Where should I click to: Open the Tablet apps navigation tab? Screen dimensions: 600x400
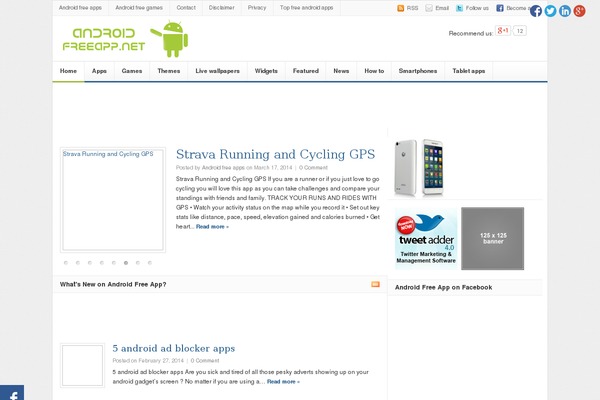468,71
